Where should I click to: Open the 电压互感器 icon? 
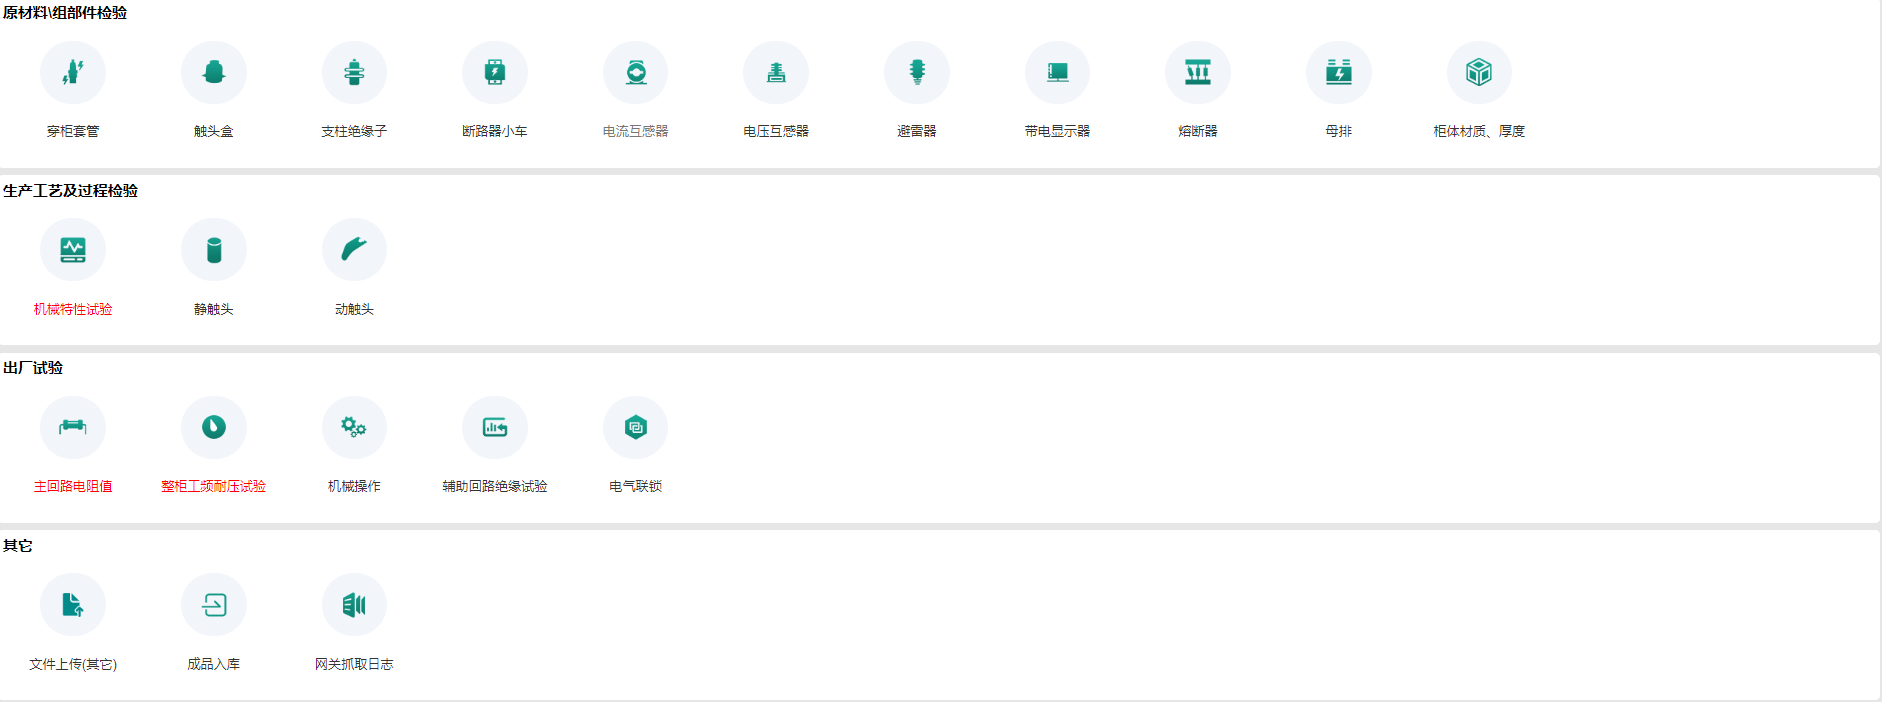pyautogui.click(x=776, y=73)
